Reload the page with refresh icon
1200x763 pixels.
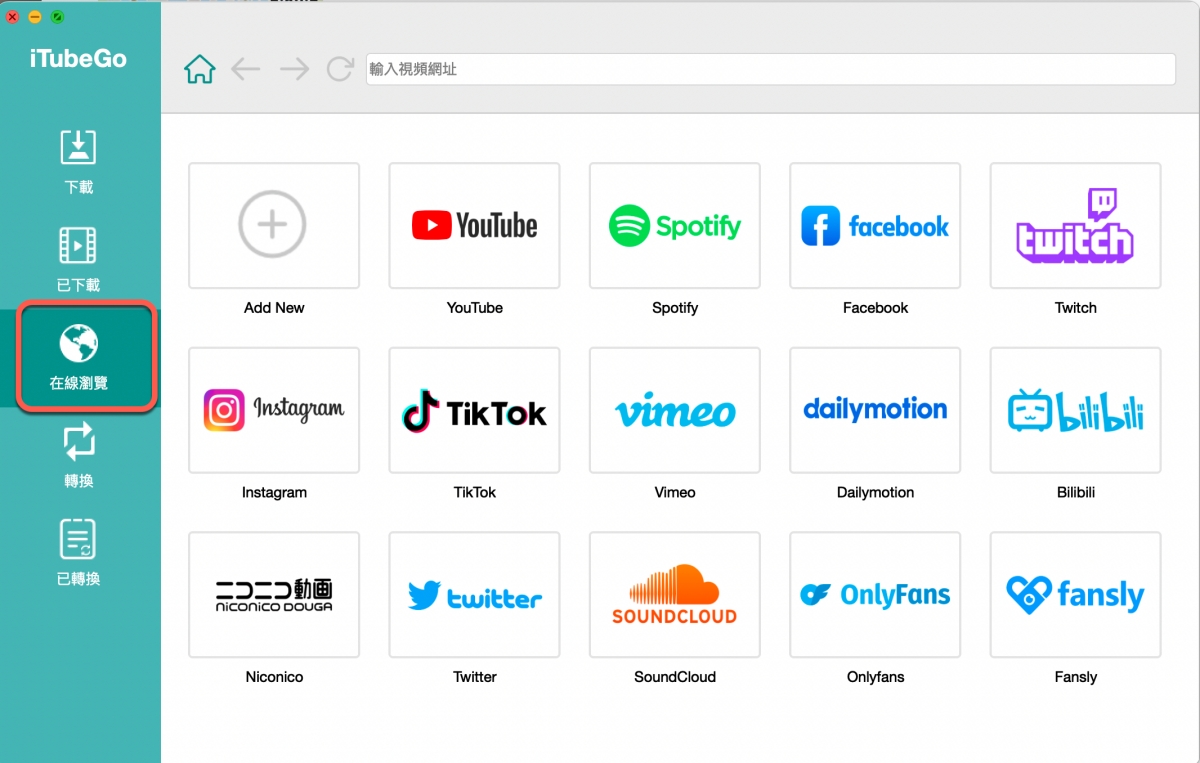click(x=340, y=69)
